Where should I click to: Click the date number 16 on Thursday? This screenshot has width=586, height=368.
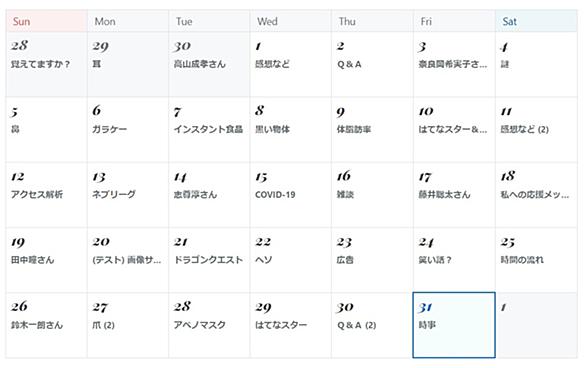pos(343,176)
